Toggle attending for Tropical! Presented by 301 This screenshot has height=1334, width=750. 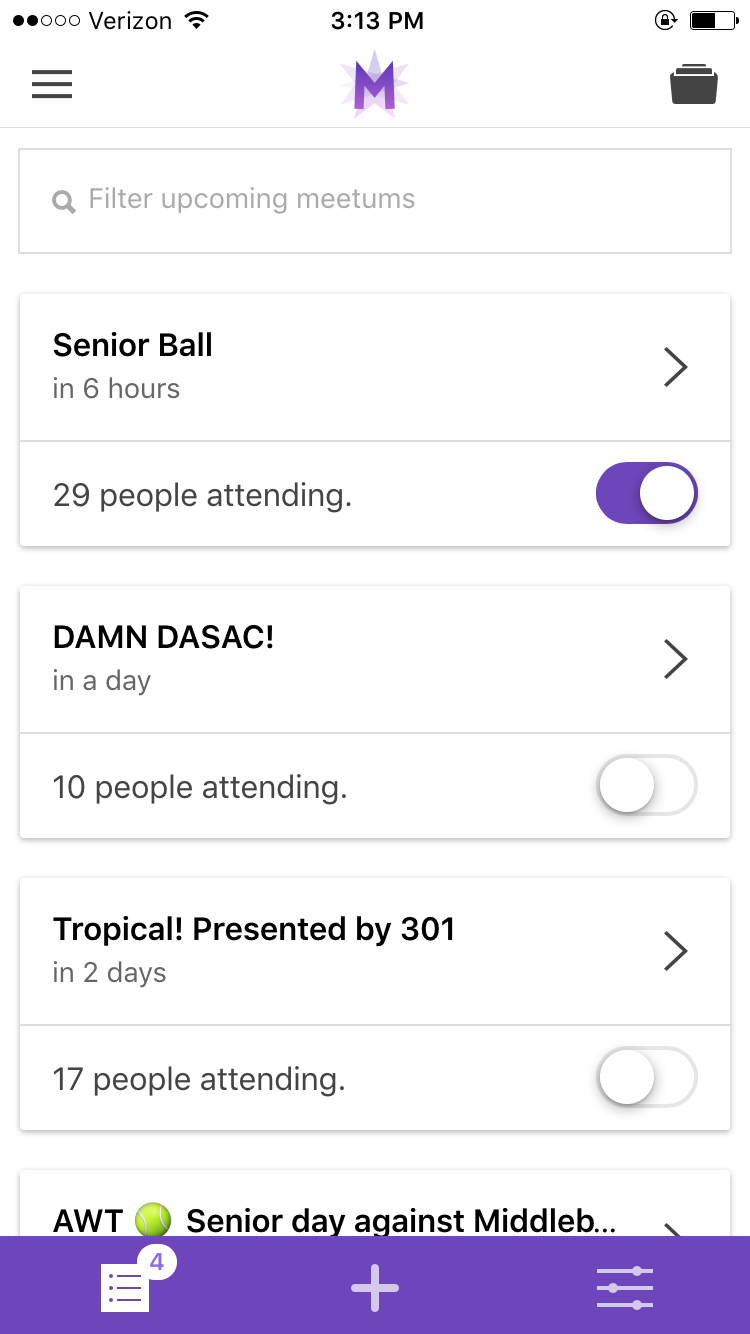pyautogui.click(x=646, y=1078)
